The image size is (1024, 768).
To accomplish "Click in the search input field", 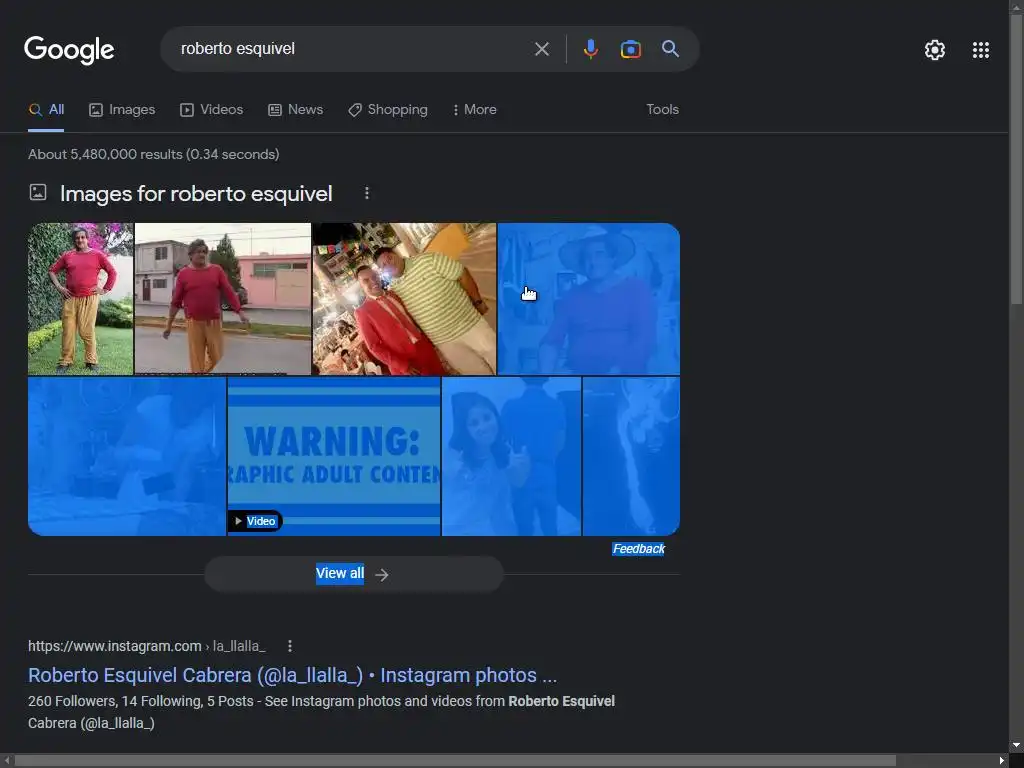I will point(353,49).
